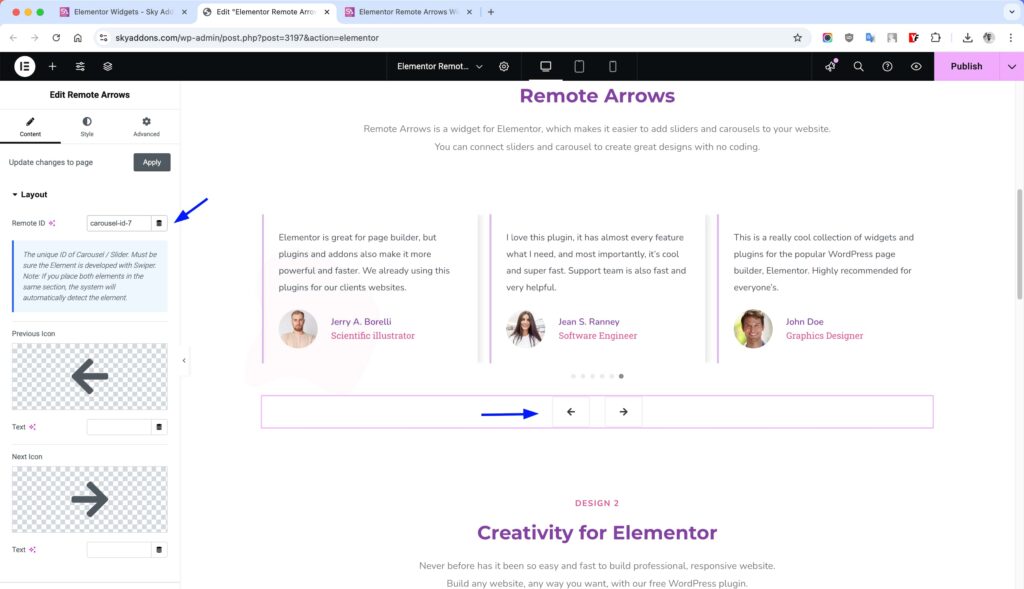The width and height of the screenshot is (1024, 589).
Task: Preview changes with the eye icon
Action: (x=916, y=66)
